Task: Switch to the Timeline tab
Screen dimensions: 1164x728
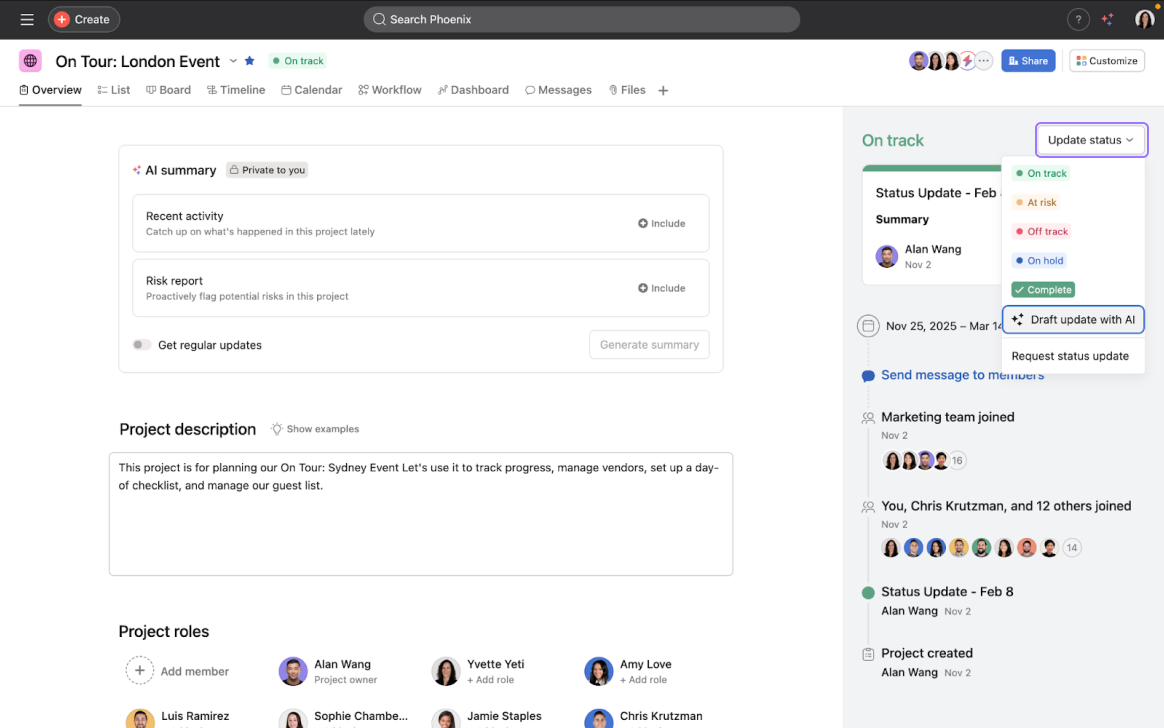Action: (236, 90)
